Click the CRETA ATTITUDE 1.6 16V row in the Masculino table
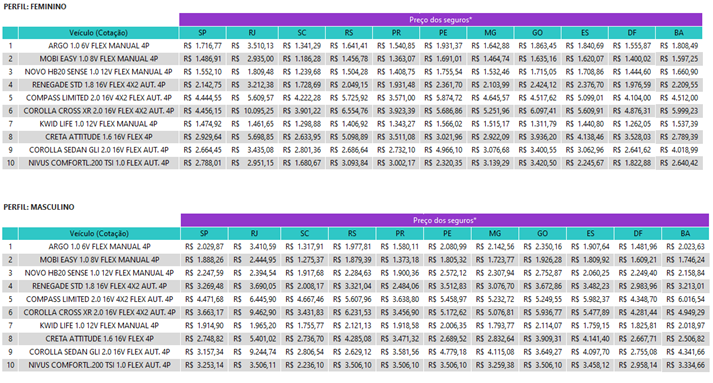This screenshot has width=713, height=383. (355, 339)
